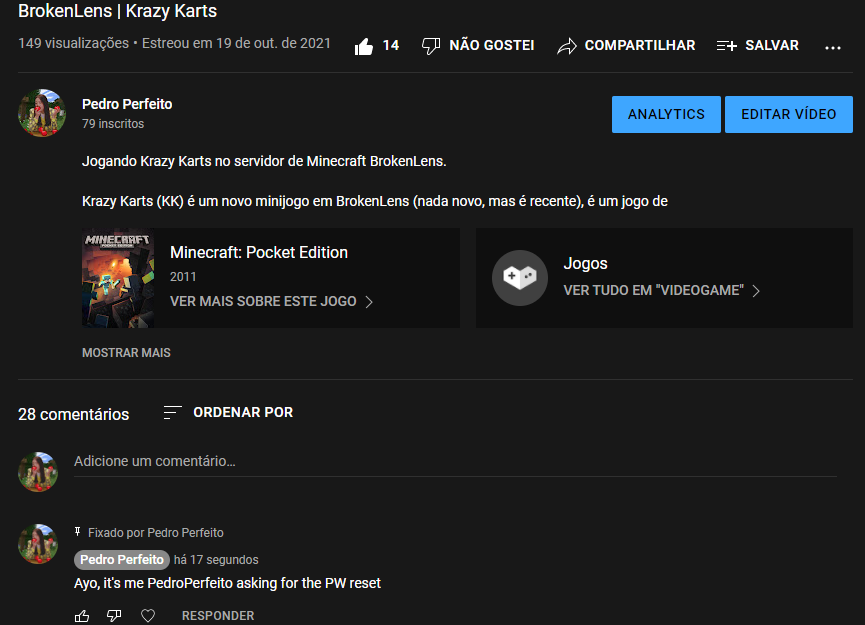Click the save-to-playlist icon

click(x=727, y=46)
